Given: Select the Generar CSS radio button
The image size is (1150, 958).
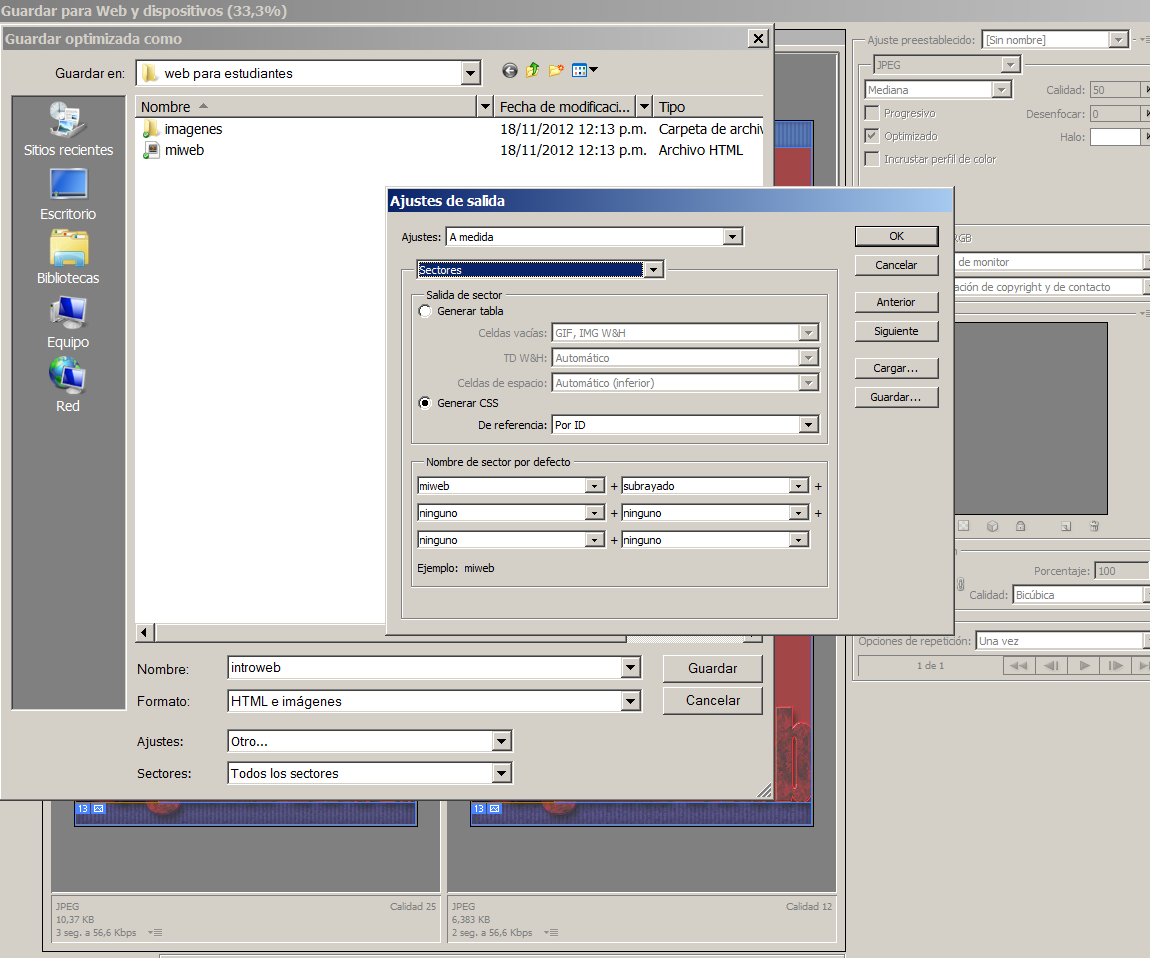Looking at the screenshot, I should point(426,403).
